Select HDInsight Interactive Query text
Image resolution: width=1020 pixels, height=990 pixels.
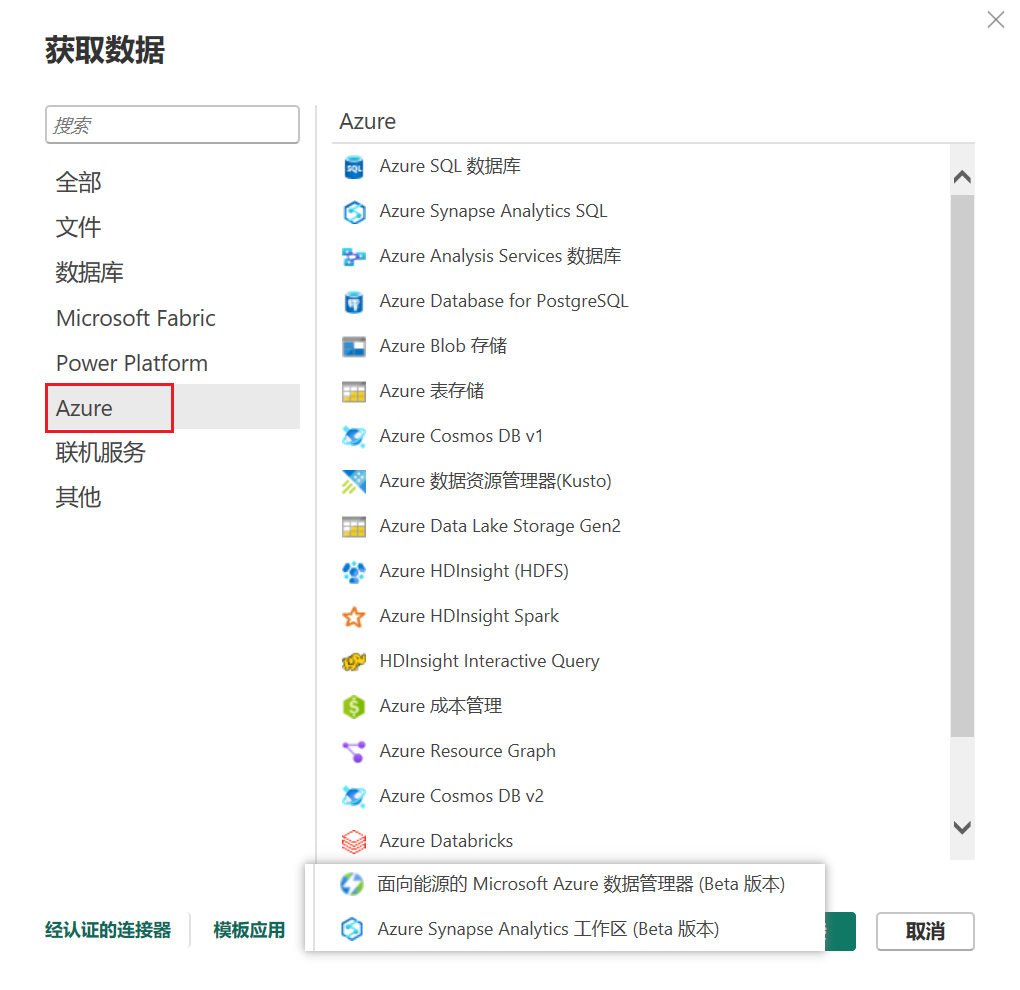point(489,661)
